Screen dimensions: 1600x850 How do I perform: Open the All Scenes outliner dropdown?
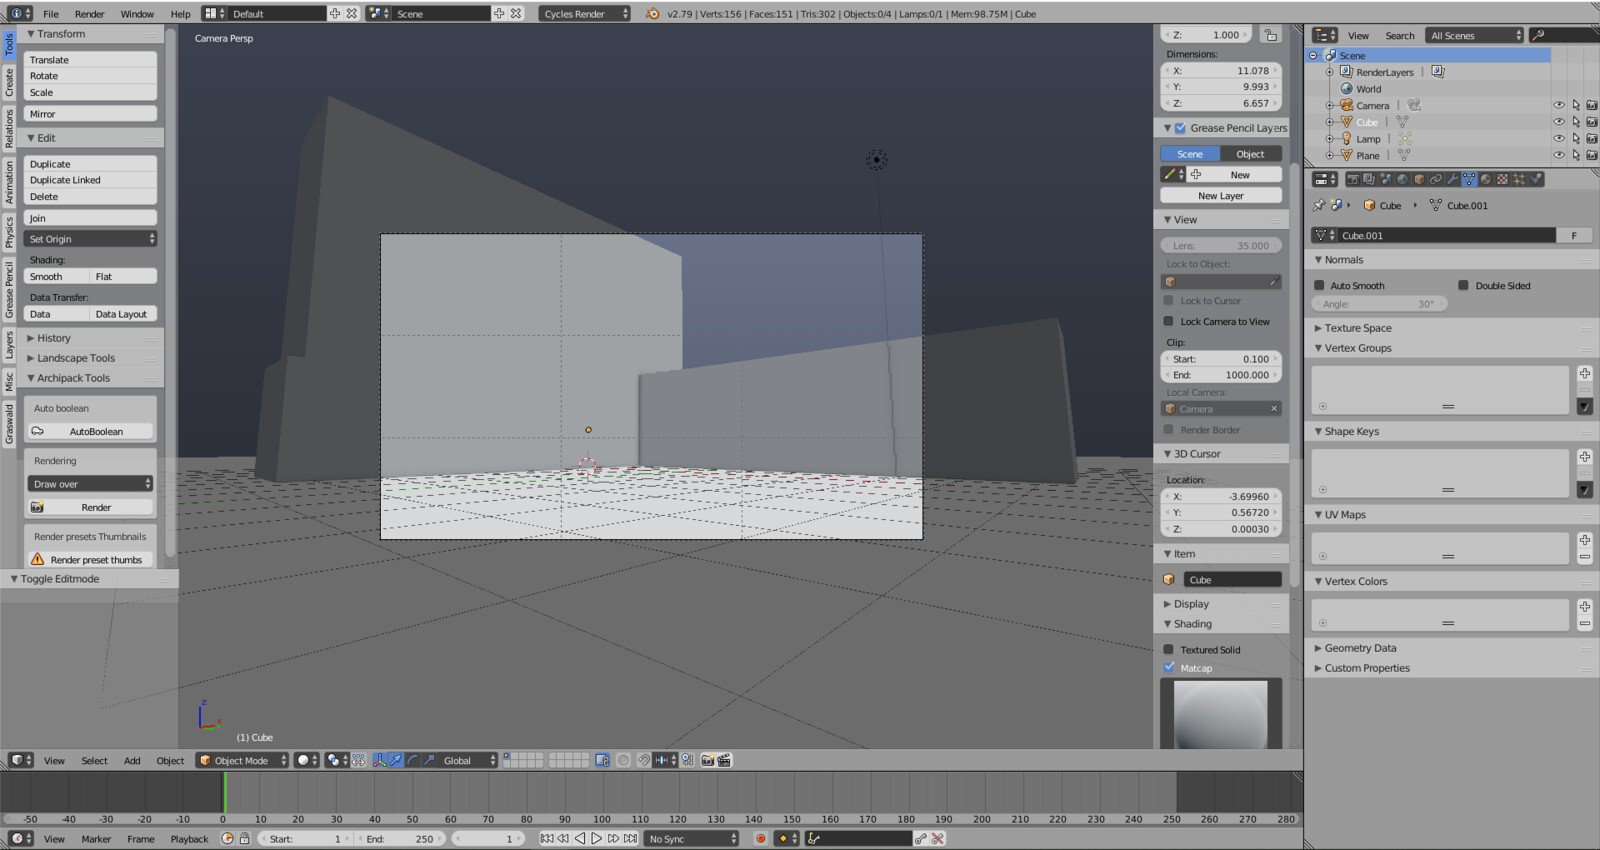coord(1474,35)
